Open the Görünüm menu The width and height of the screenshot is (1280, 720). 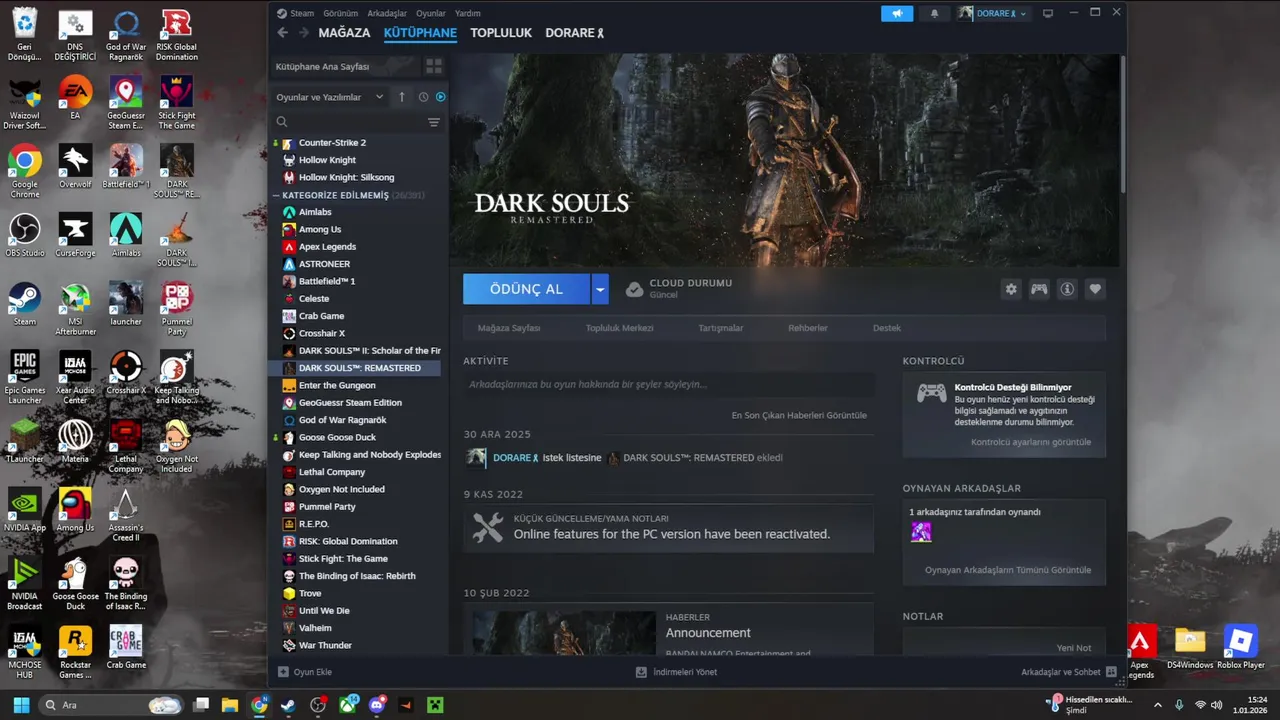(x=341, y=13)
